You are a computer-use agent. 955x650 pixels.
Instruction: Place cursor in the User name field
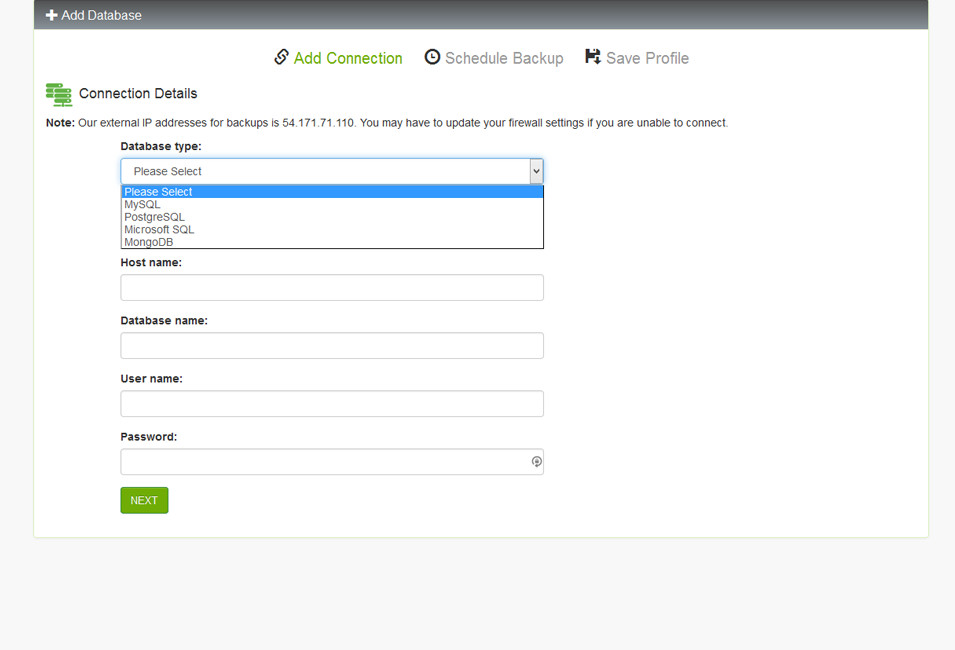click(331, 404)
